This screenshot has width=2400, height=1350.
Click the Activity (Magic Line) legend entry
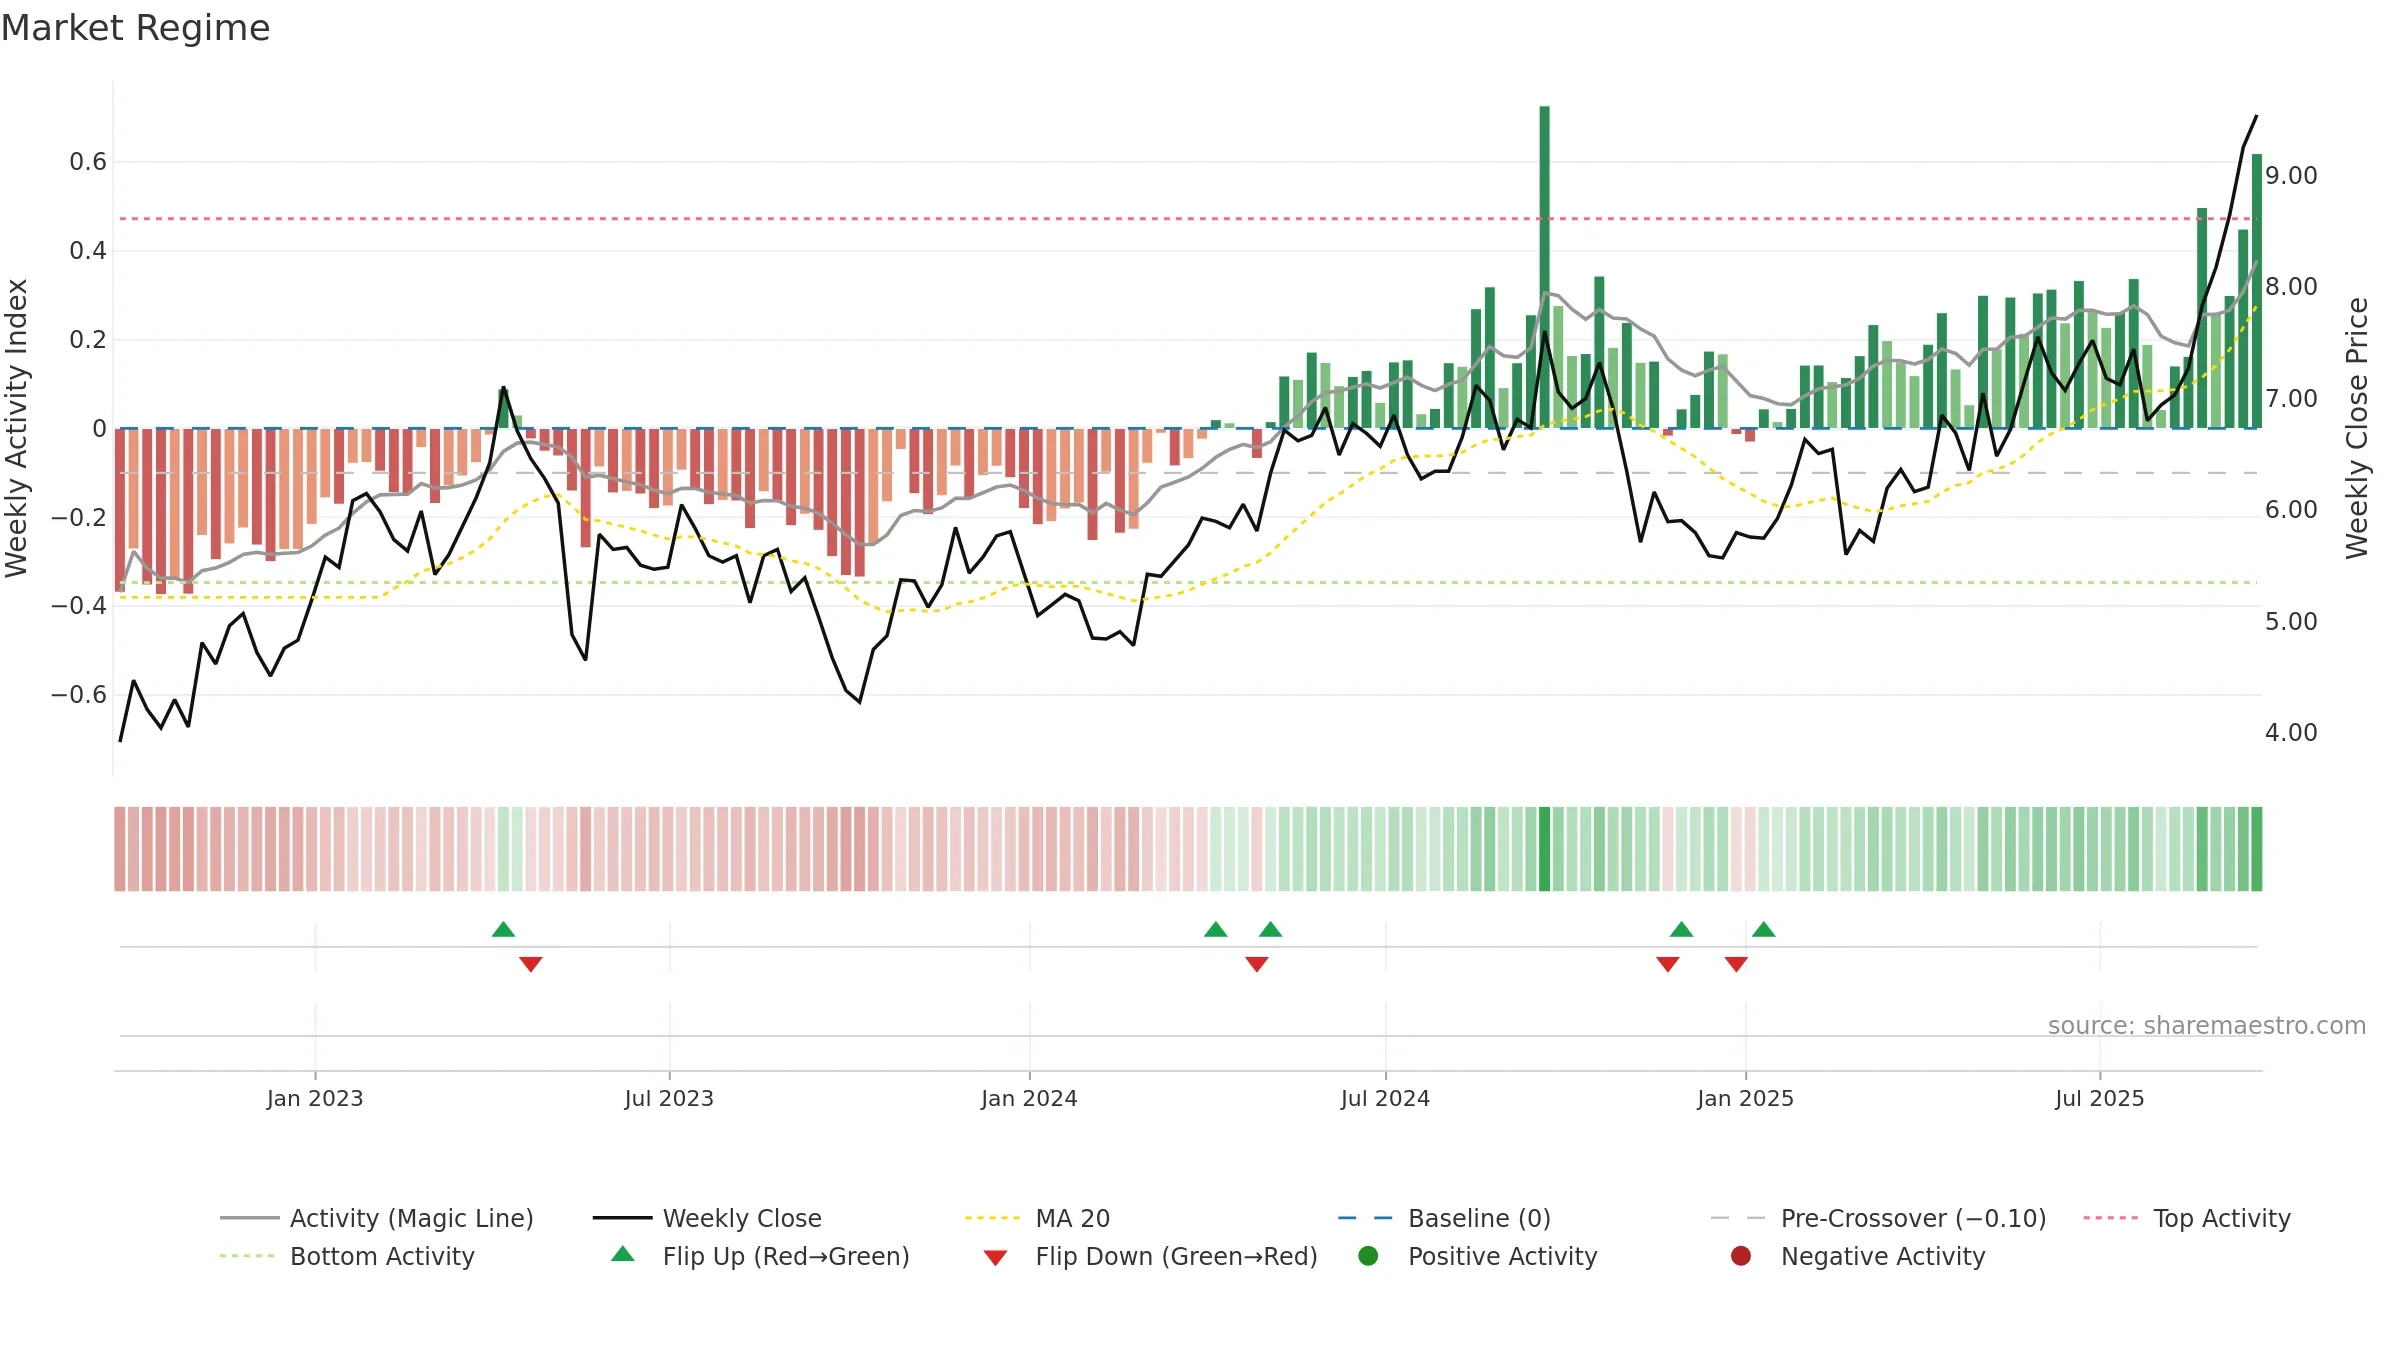tap(377, 1218)
